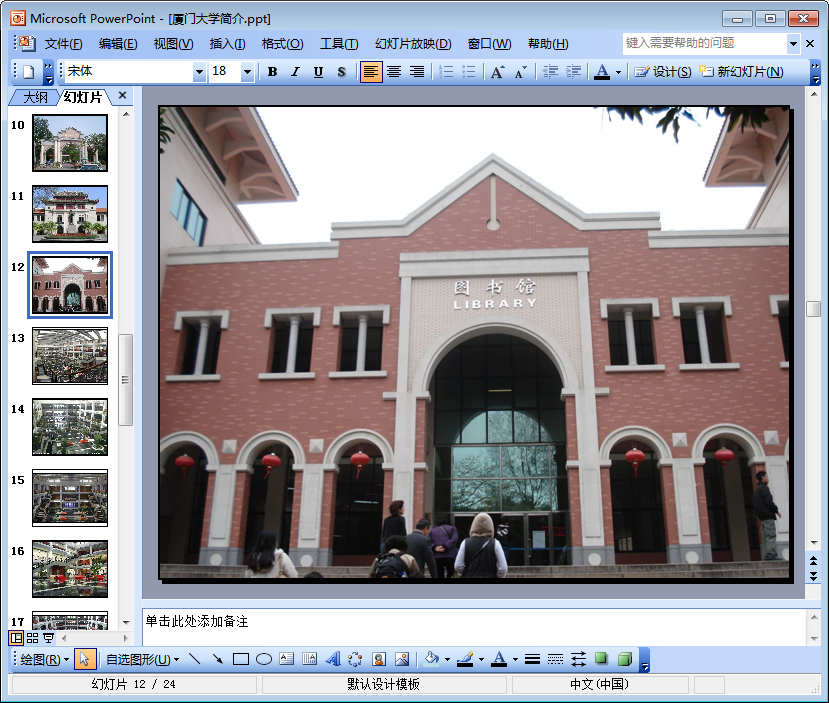Open the 自选图形(U) AutoShapes menu
The image size is (829, 703).
coord(143,660)
